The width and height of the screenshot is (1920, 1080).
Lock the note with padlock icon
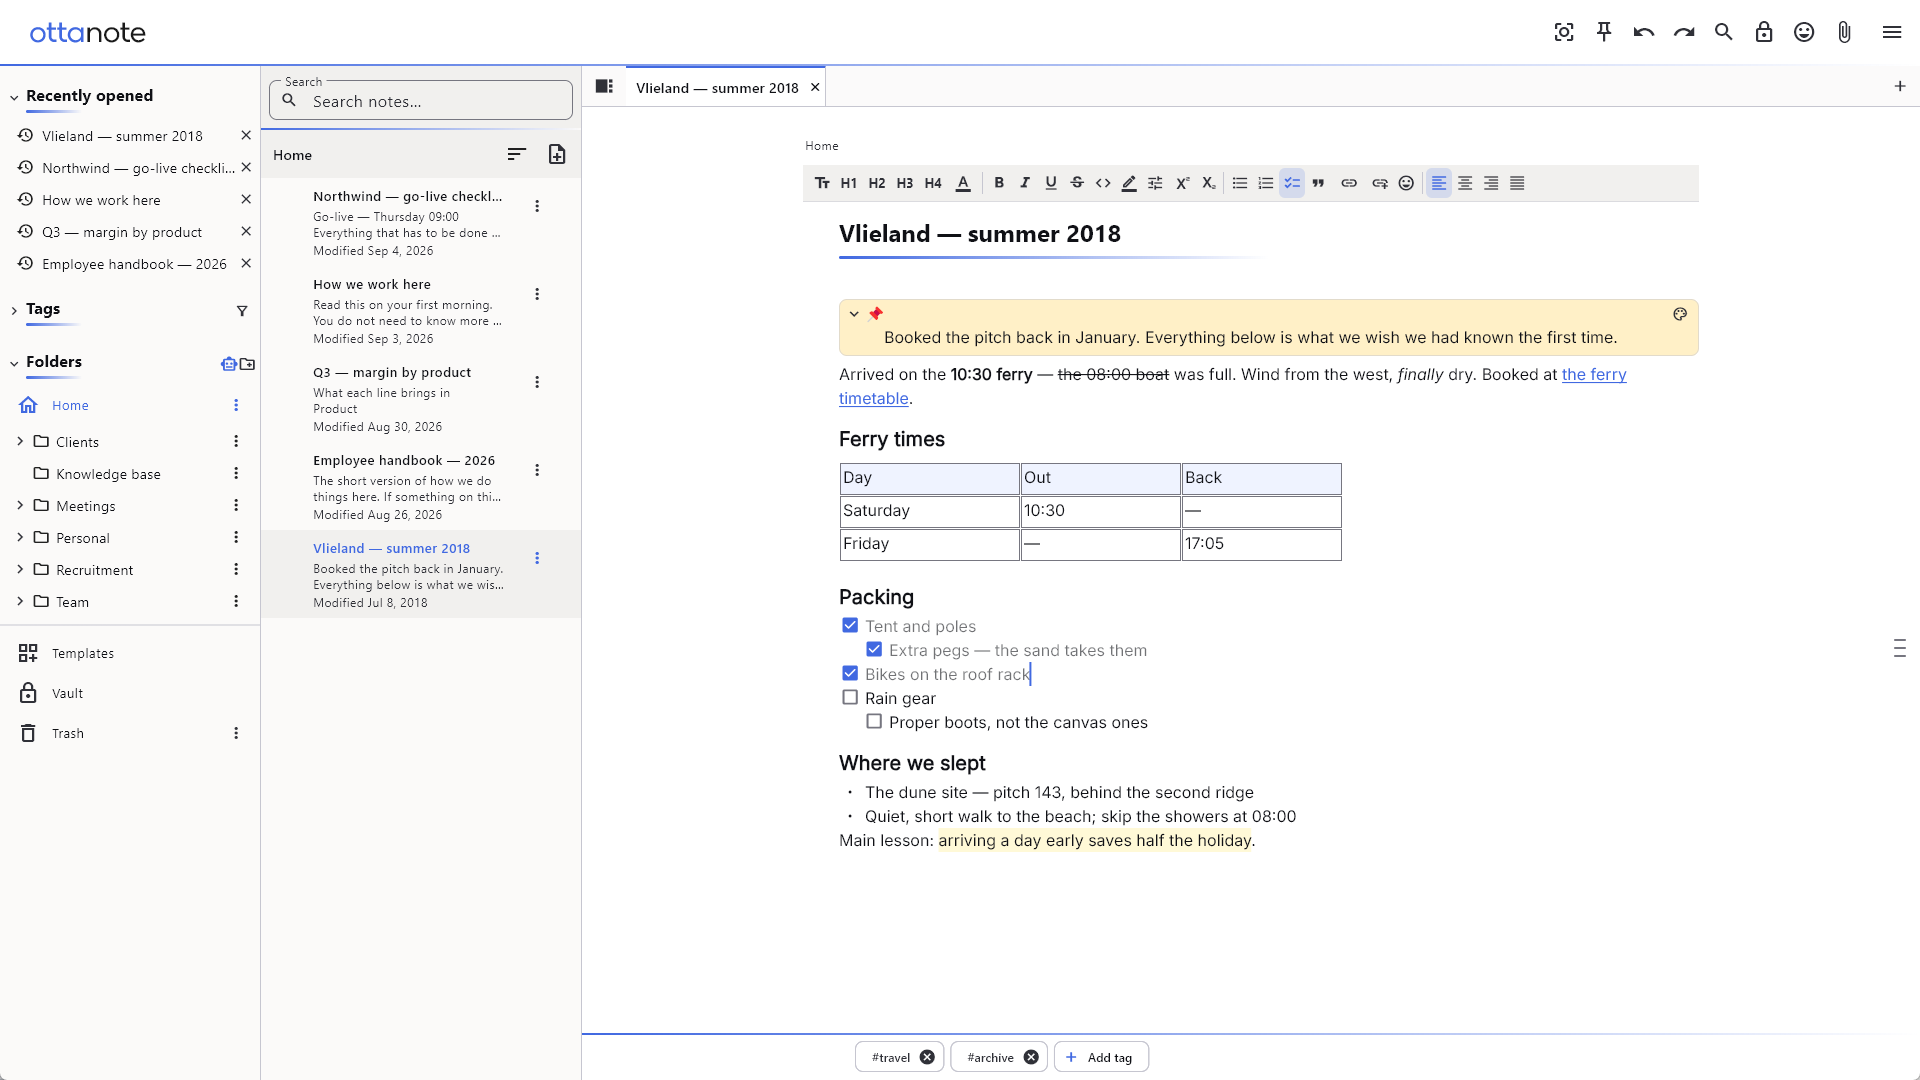pos(1764,32)
